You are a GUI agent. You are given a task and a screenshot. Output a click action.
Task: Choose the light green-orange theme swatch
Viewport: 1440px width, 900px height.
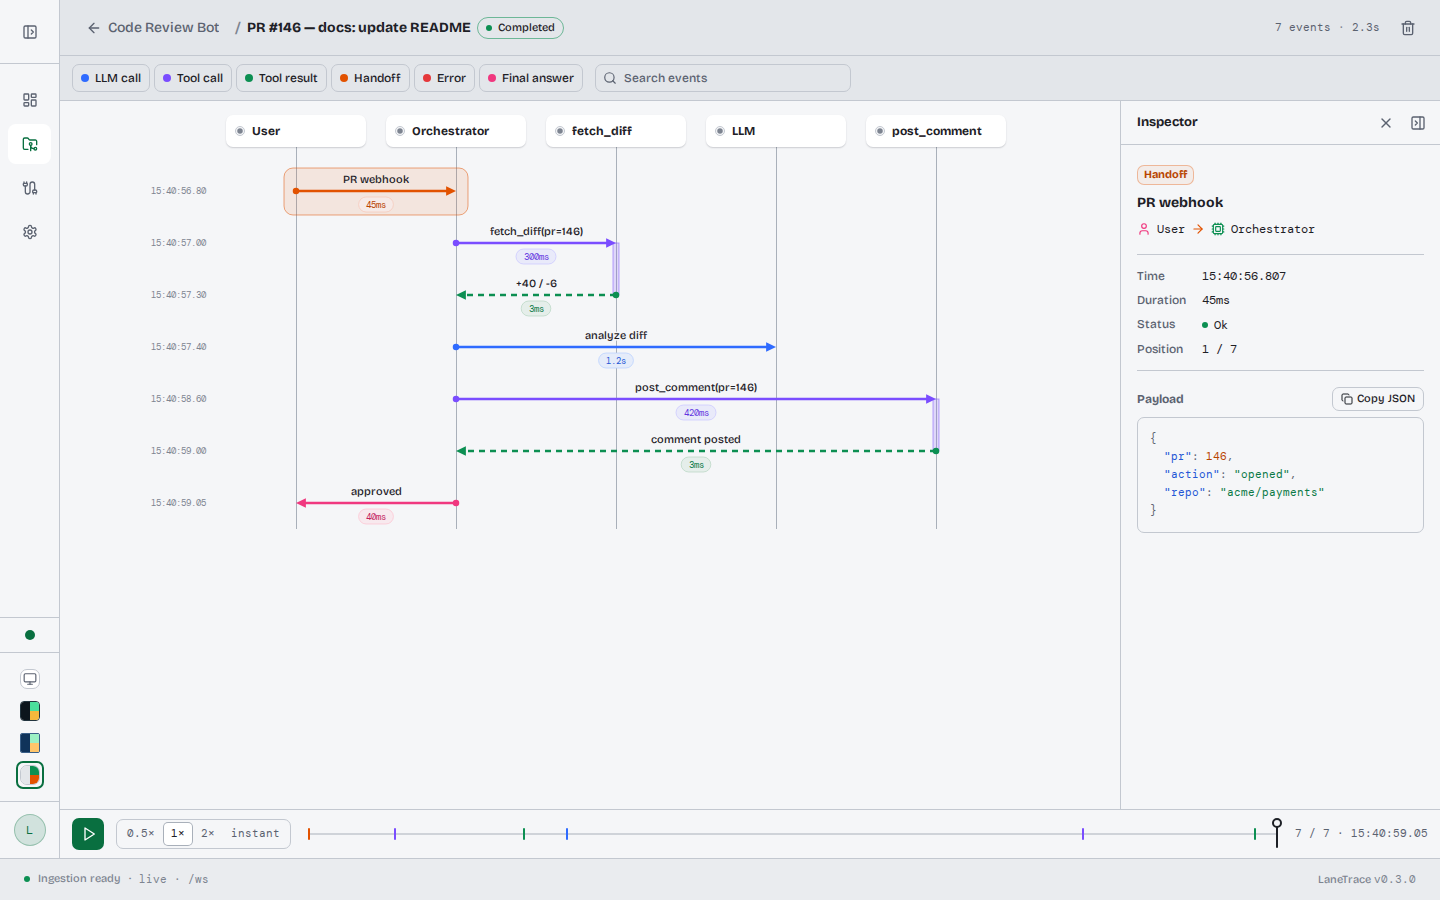pos(30,775)
